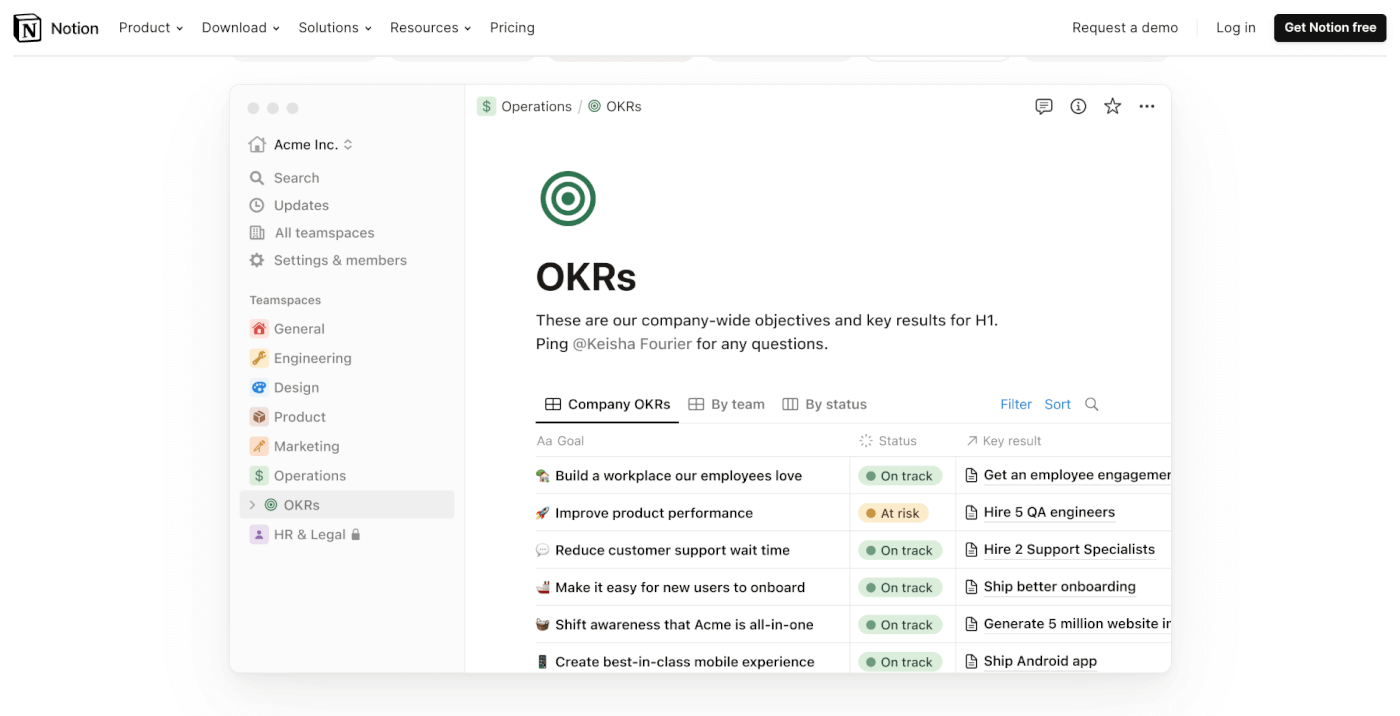Click Filter in the table toolbar
This screenshot has height=716, width=1400.
point(1016,404)
